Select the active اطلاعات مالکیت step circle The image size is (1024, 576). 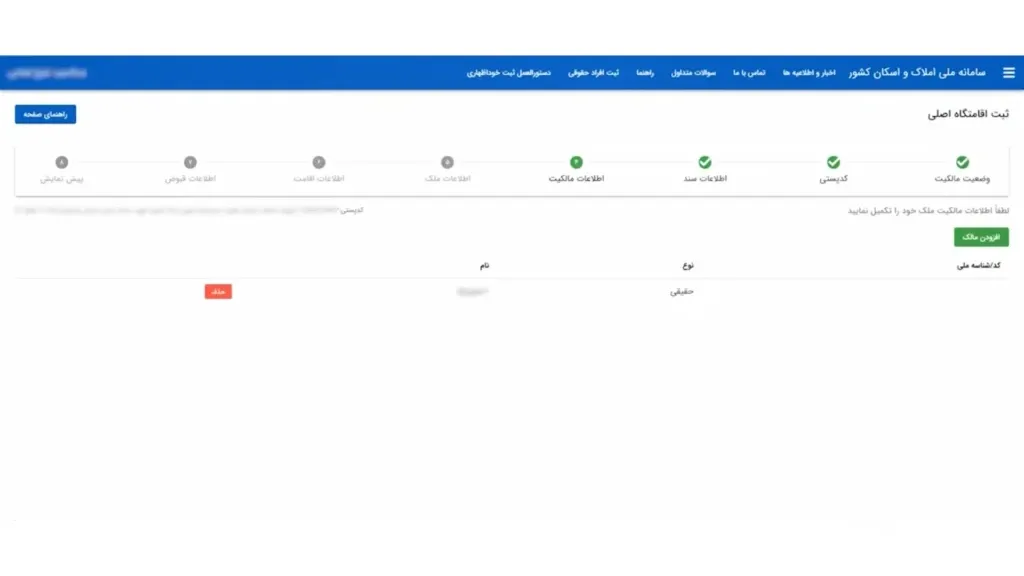[x=576, y=162]
